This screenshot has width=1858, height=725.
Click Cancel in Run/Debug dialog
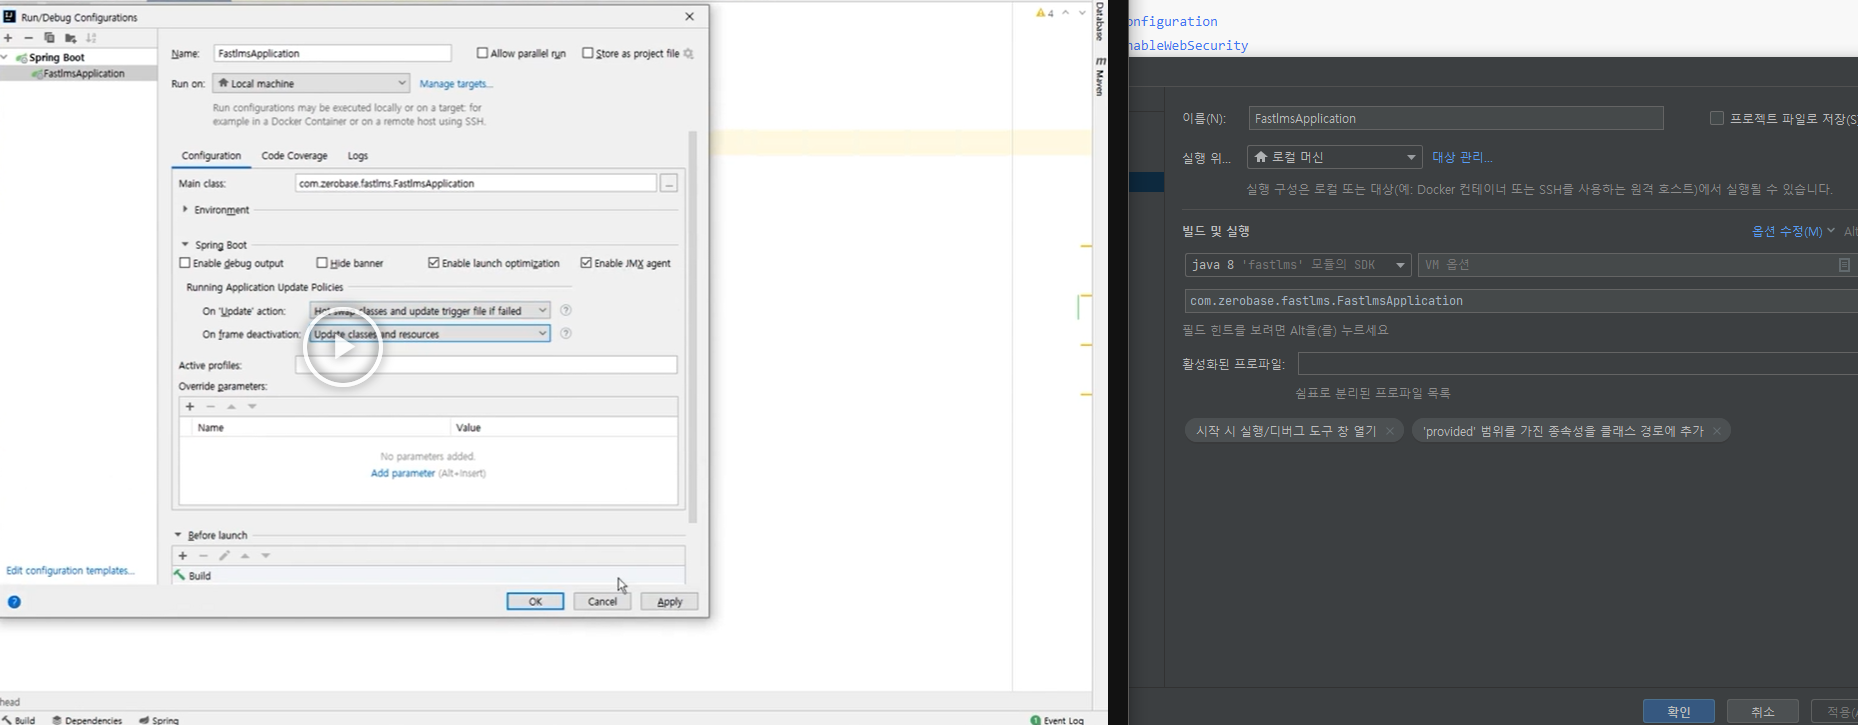[602, 601]
